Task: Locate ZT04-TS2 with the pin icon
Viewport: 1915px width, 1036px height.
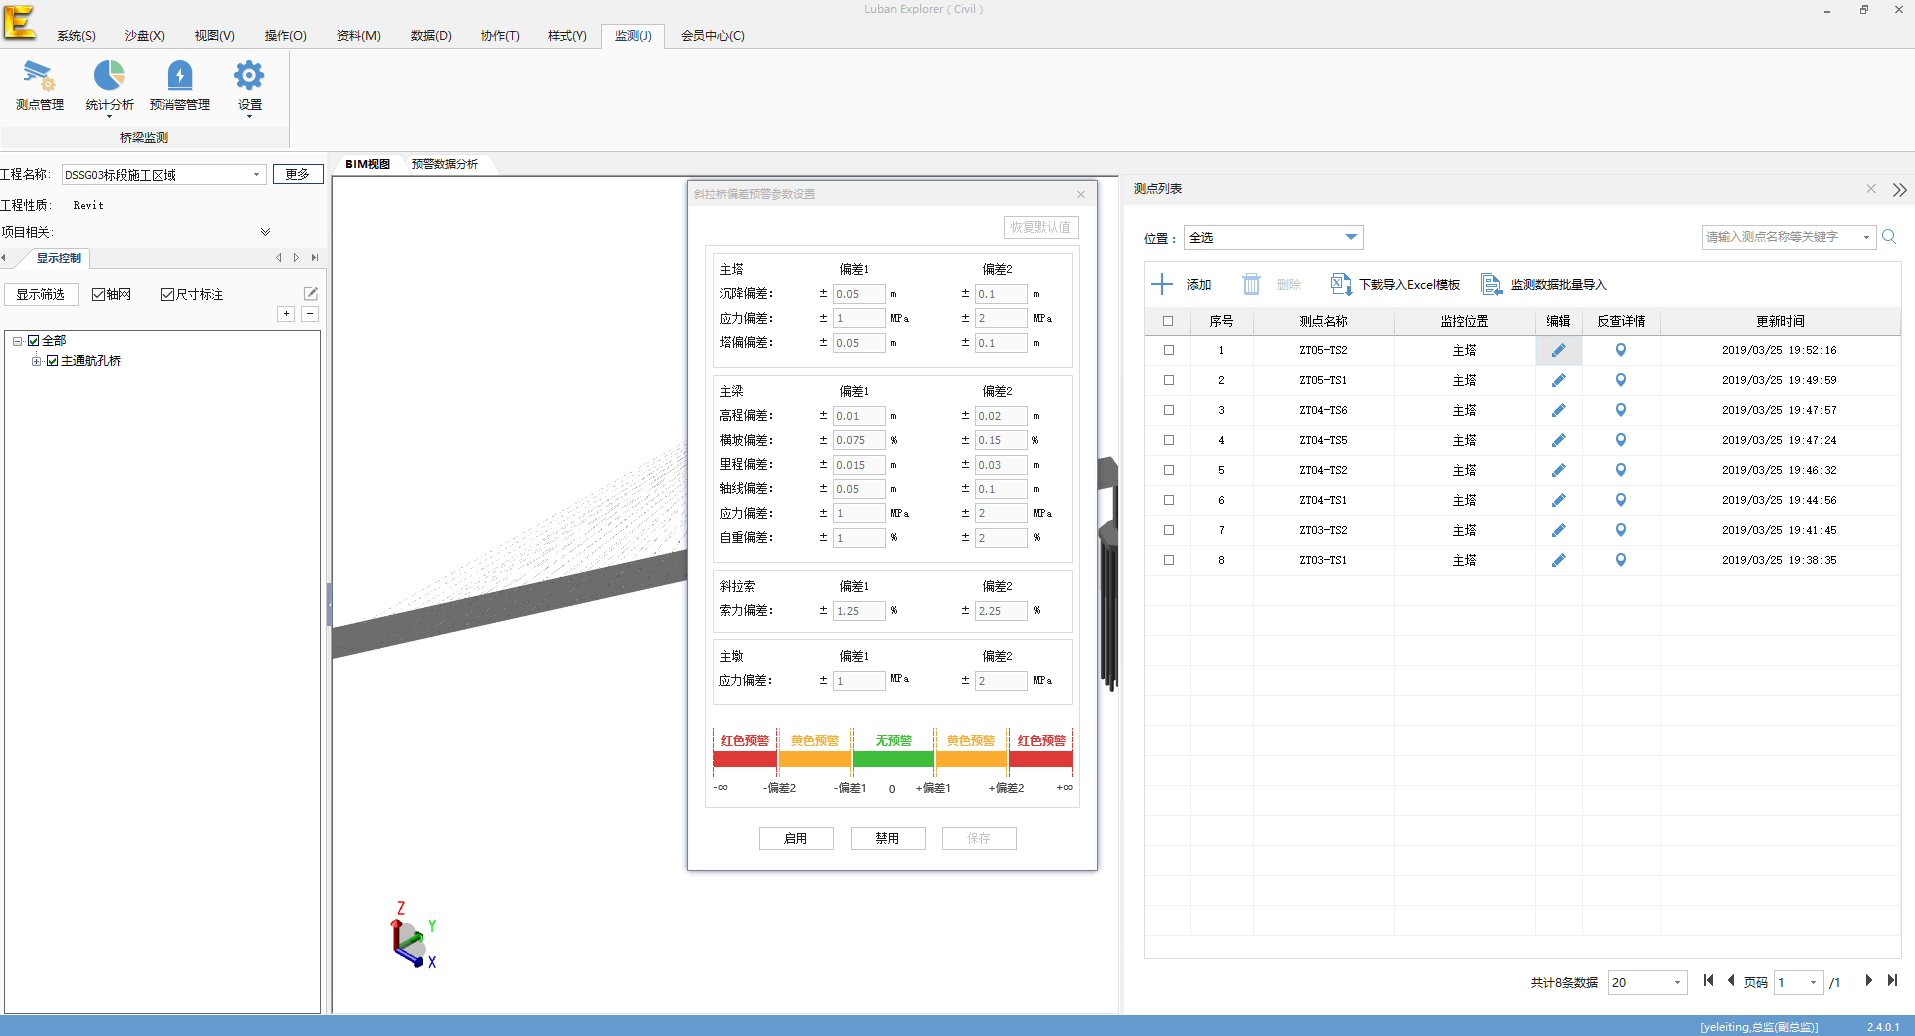Action: coord(1621,470)
